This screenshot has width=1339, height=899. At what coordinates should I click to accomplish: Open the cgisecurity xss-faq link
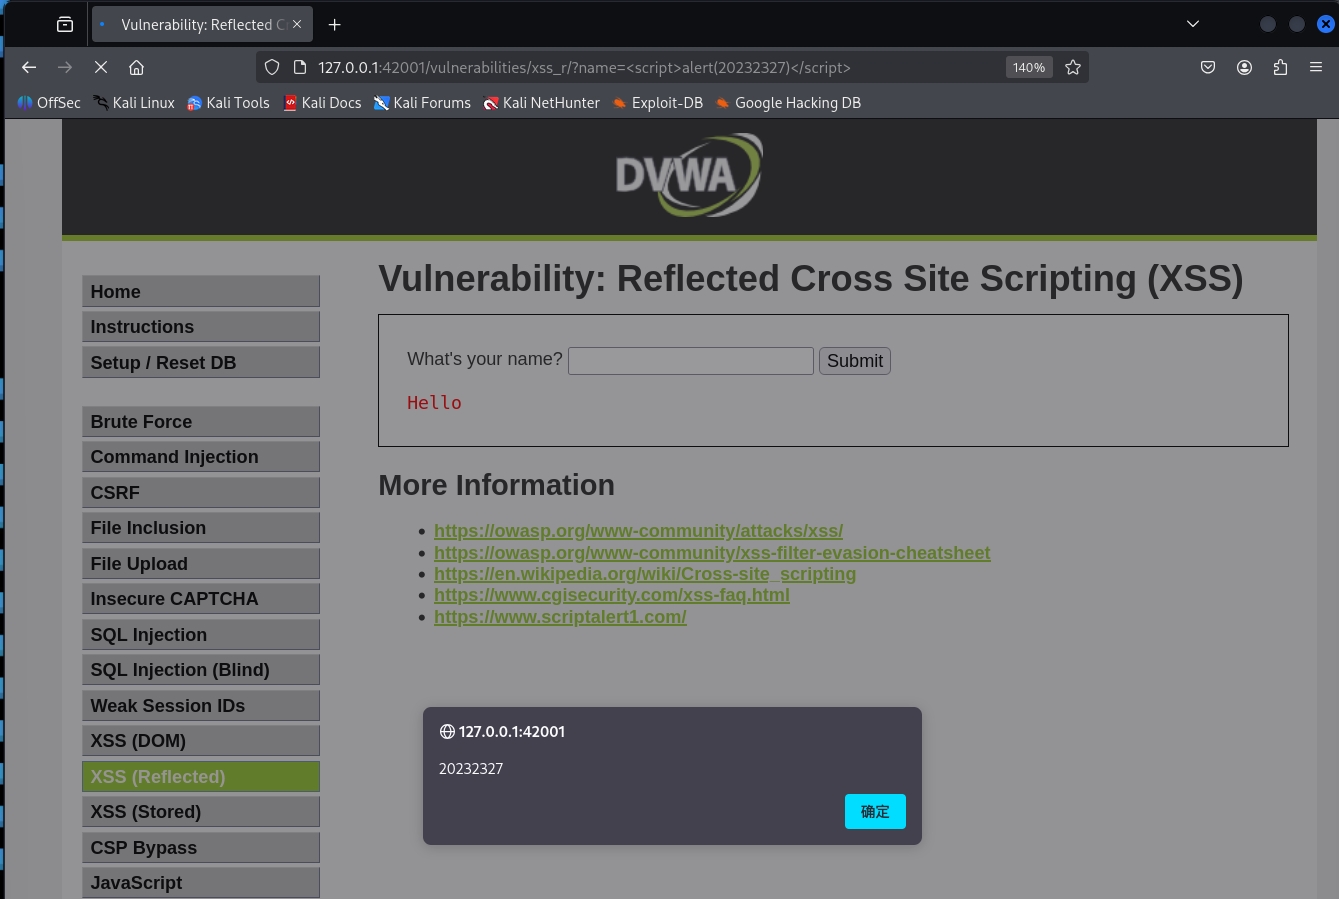[x=612, y=595]
